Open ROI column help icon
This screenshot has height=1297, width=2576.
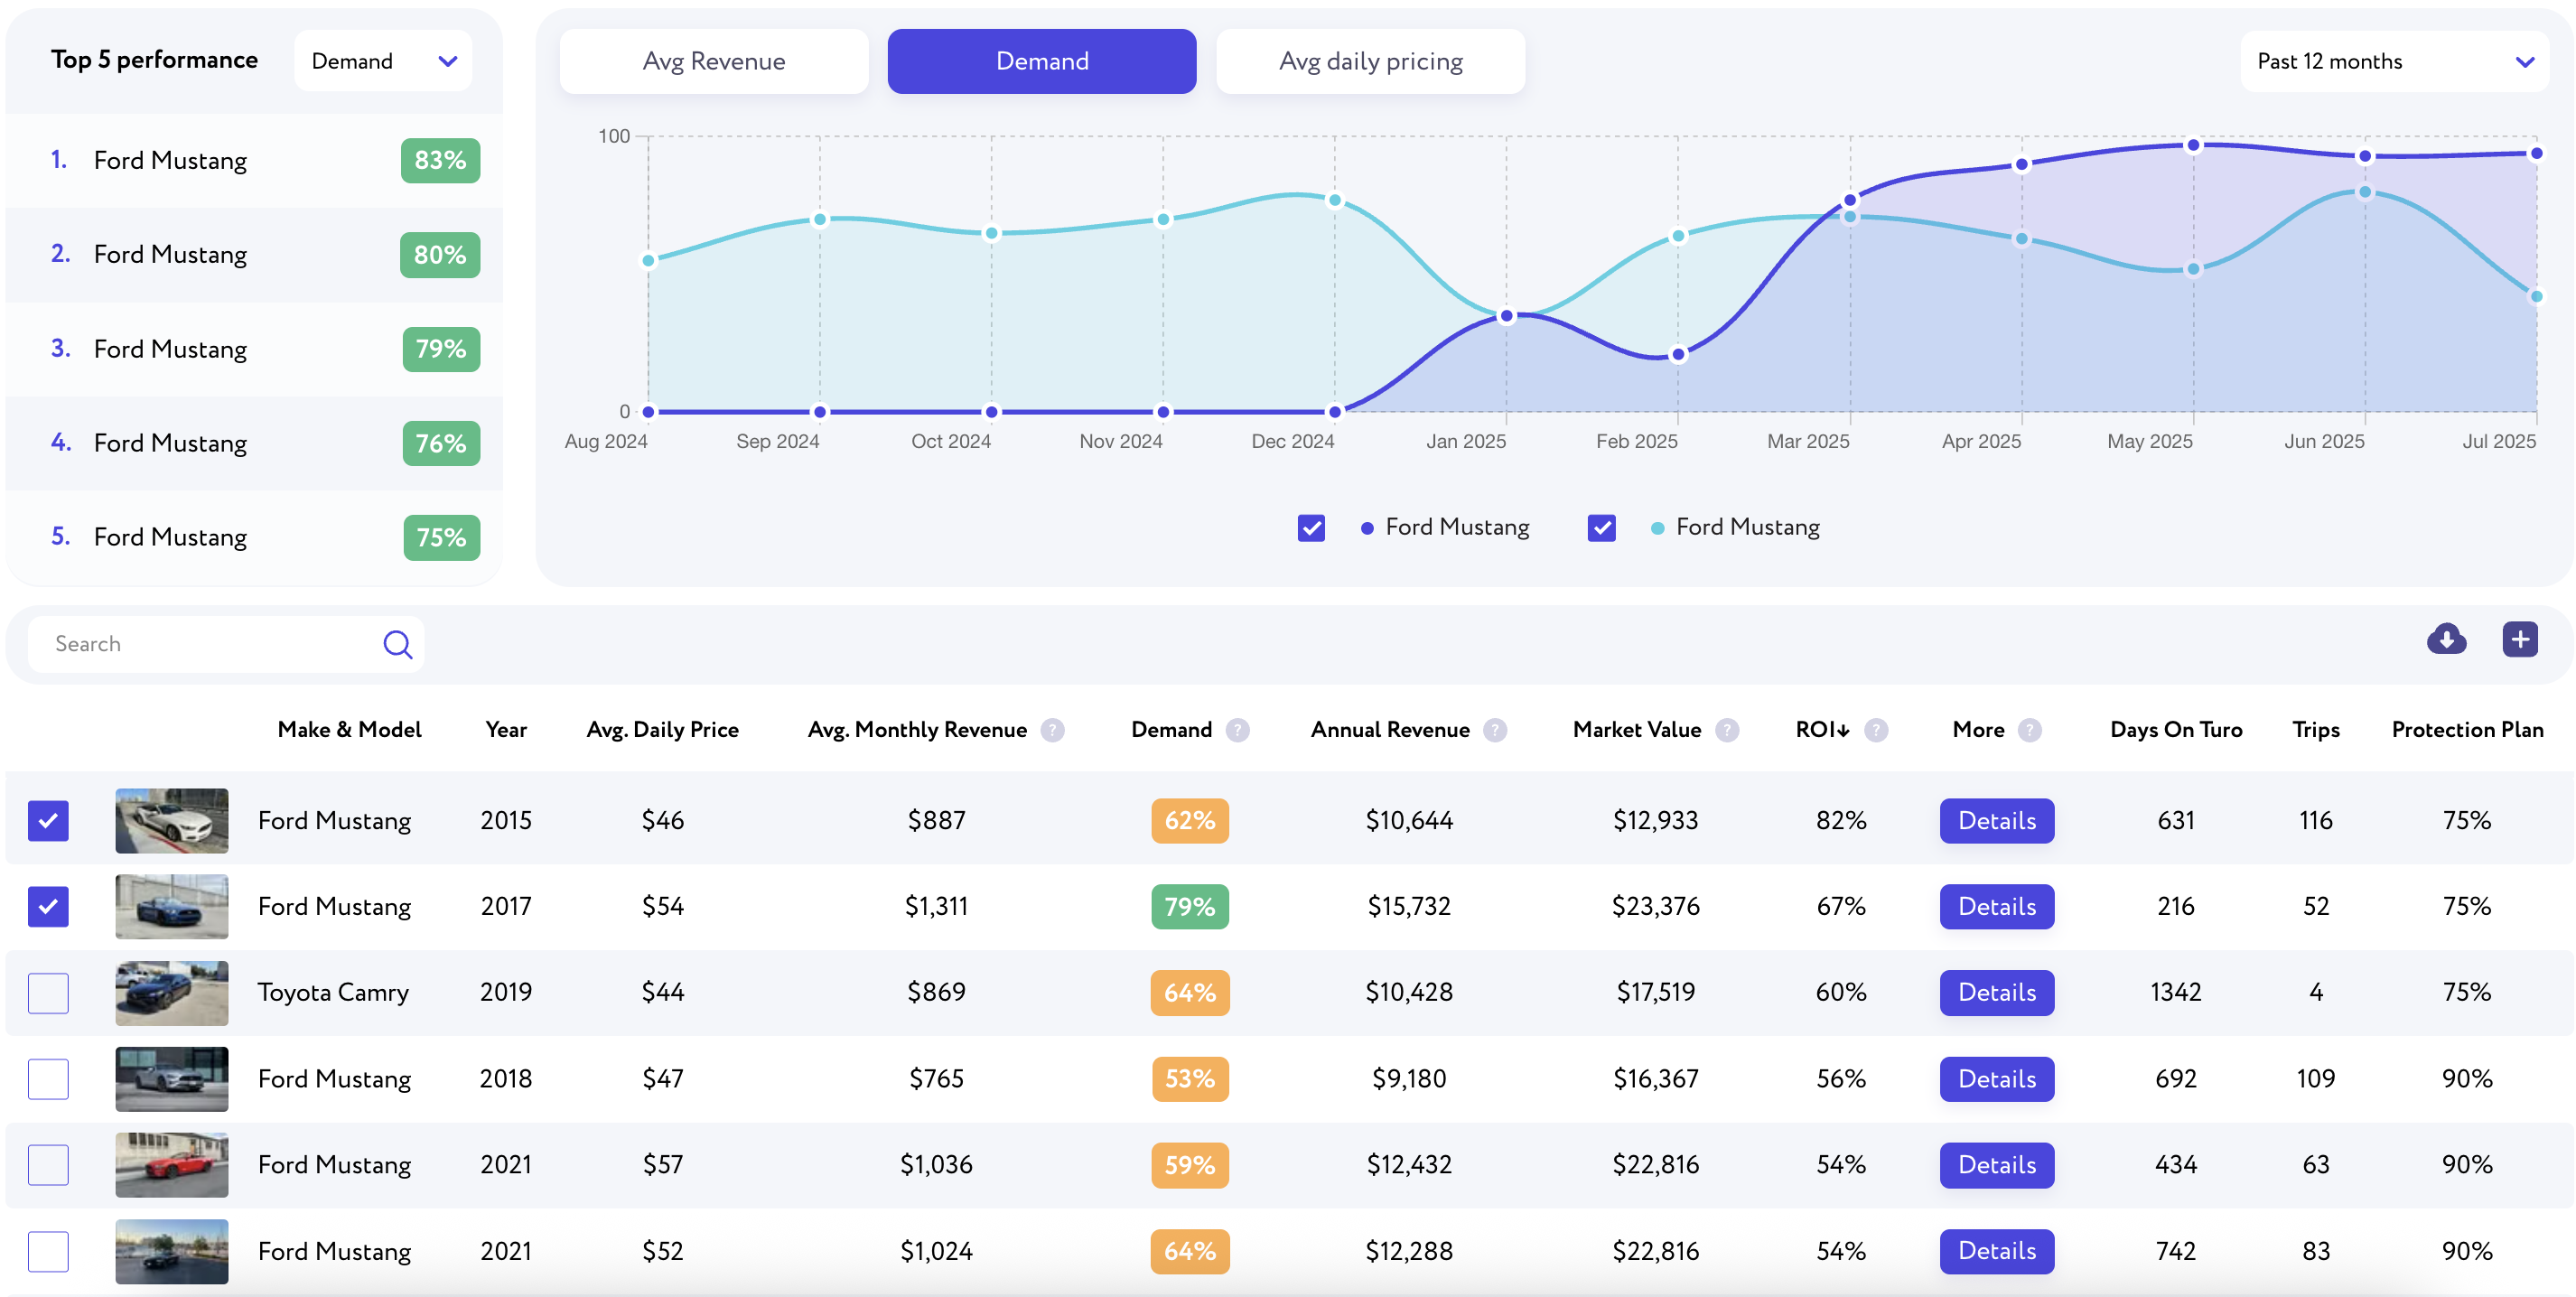[x=1876, y=730]
